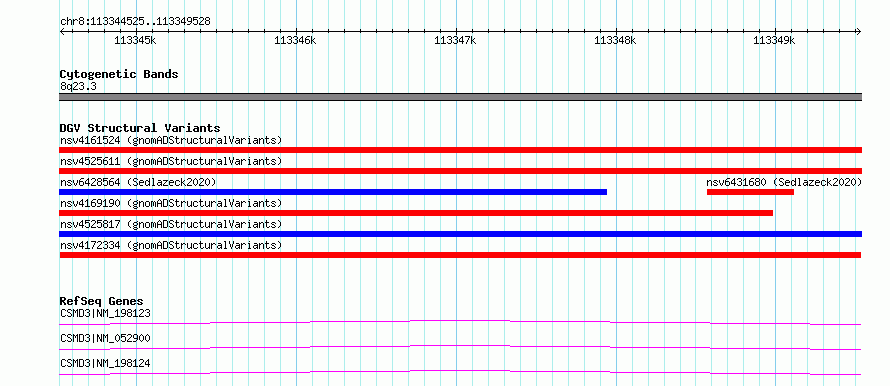890x386 pixels.
Task: Select the short red nsv6431680 bar
Action: click(x=750, y=192)
